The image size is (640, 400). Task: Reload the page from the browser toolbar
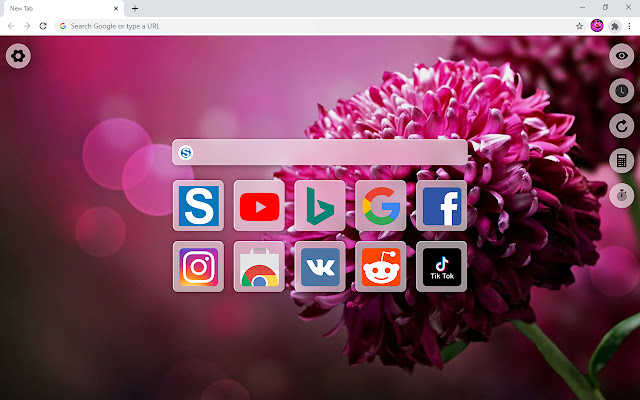[43, 26]
